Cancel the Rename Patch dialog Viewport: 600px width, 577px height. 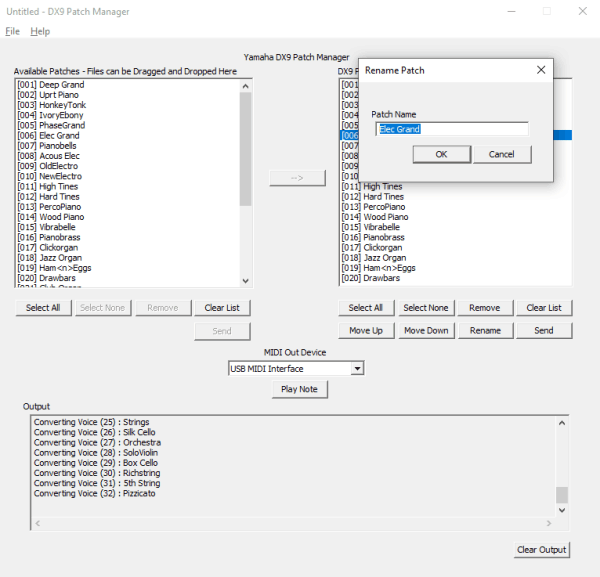502,154
